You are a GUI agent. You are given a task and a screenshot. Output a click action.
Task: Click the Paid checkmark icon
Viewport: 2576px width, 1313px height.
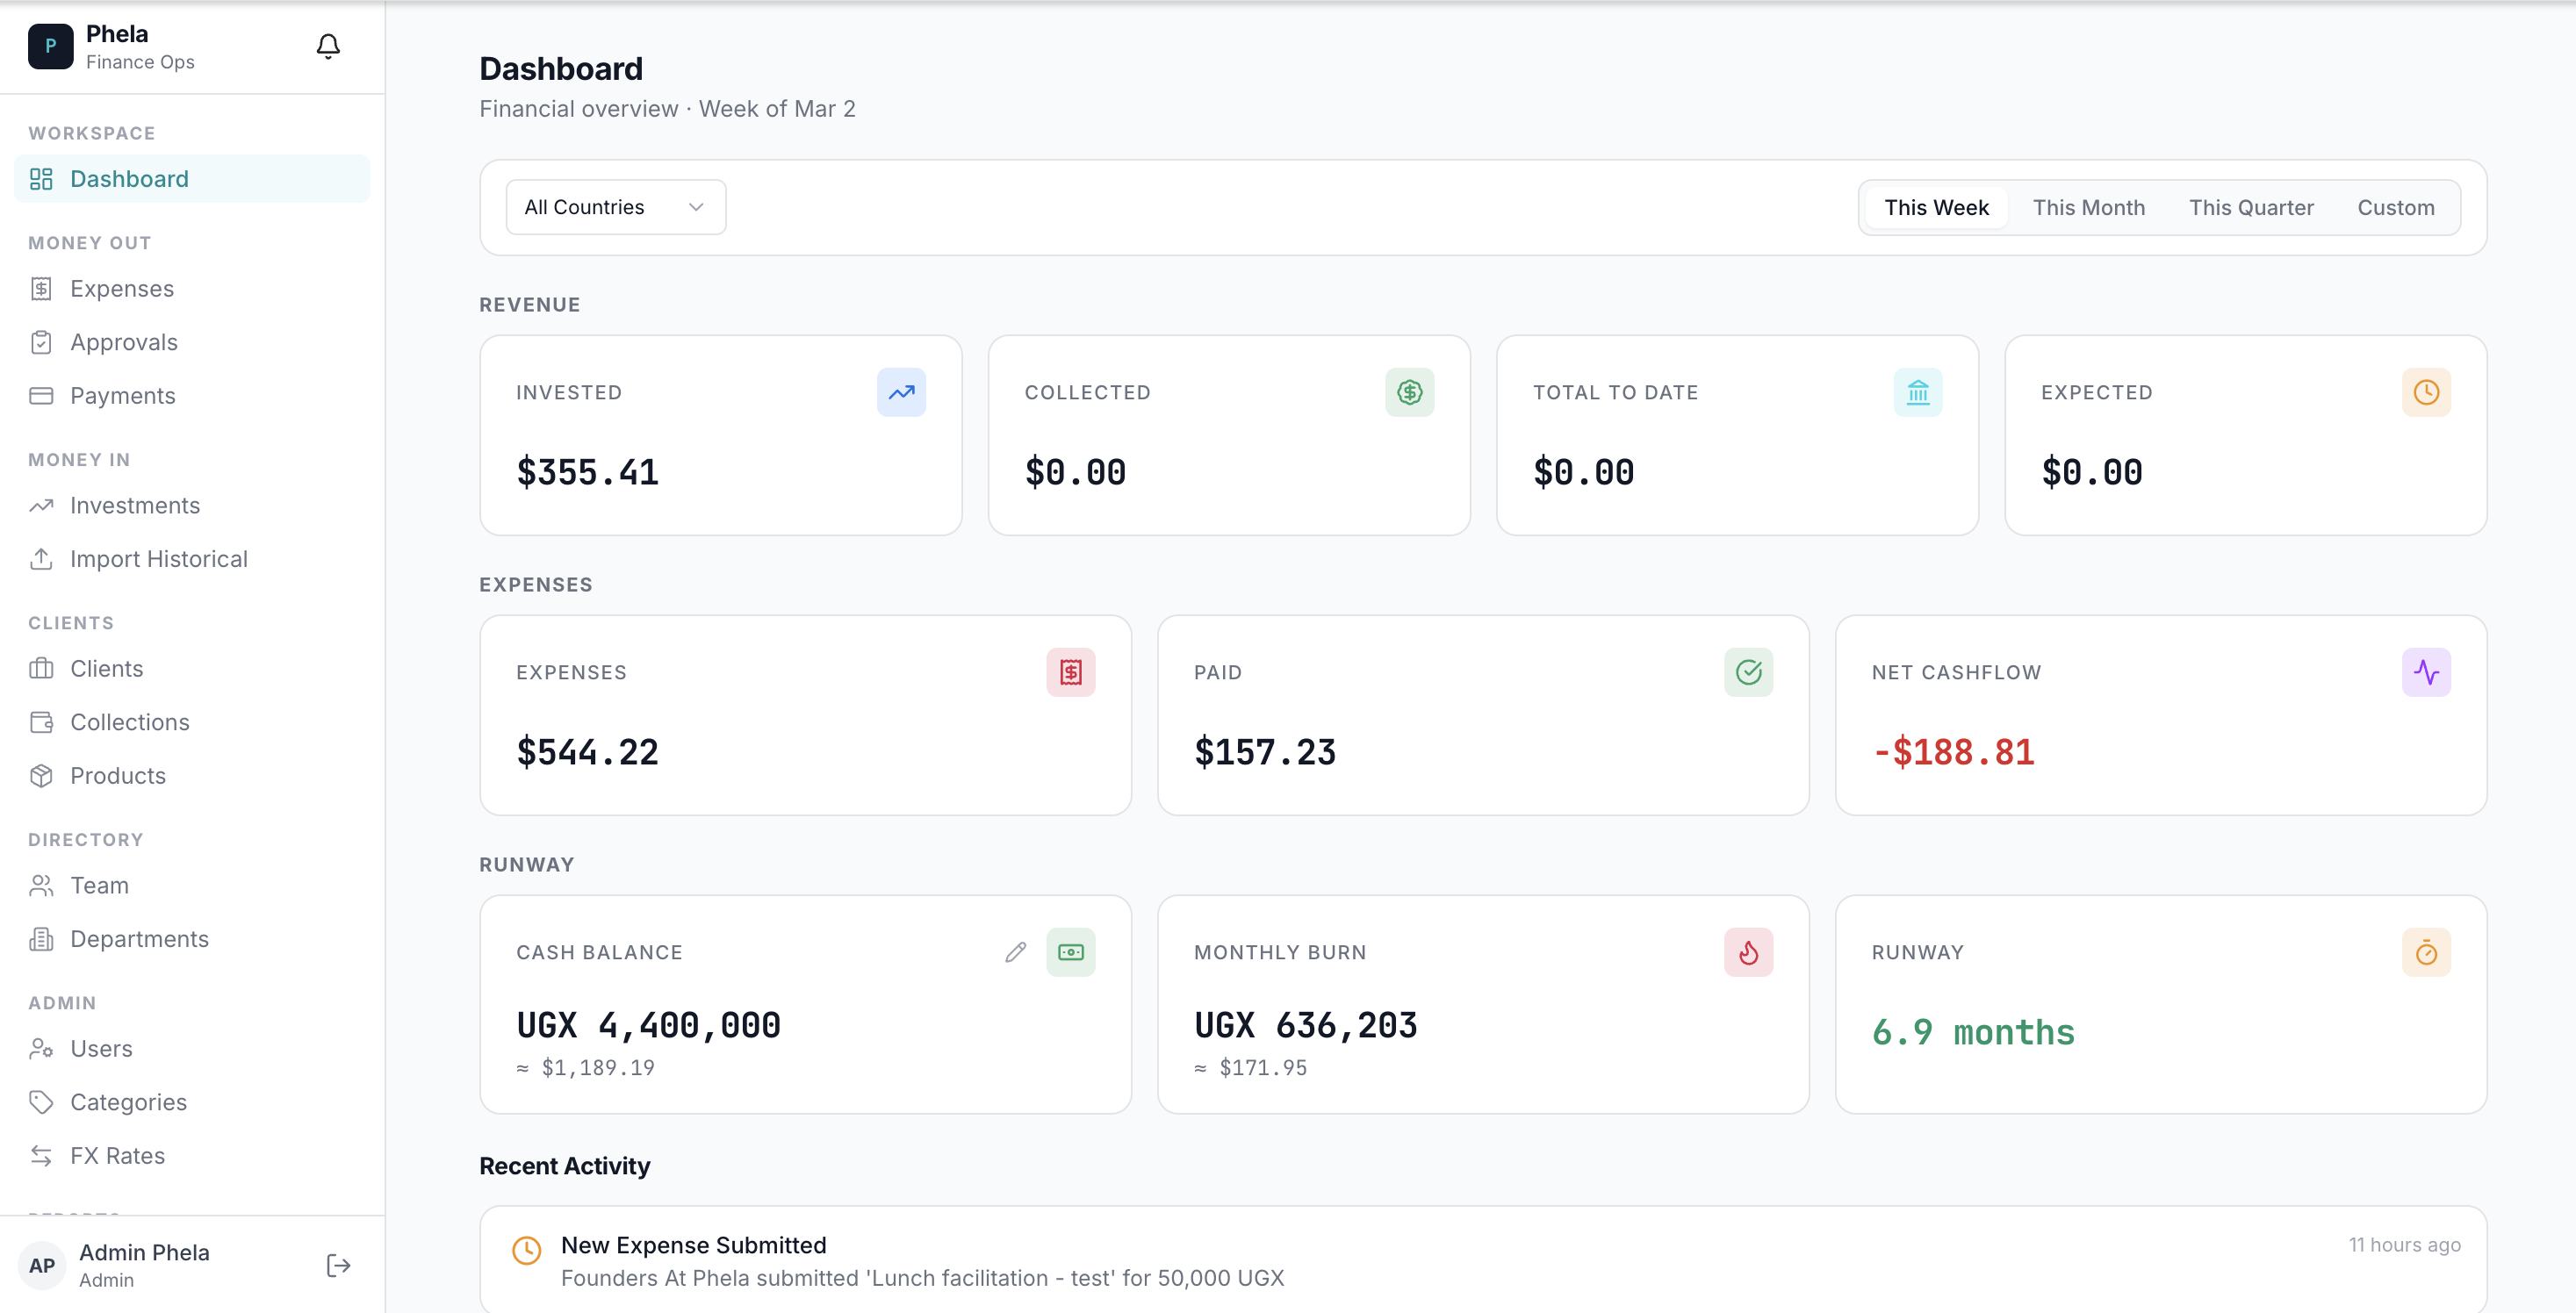[x=1747, y=672]
